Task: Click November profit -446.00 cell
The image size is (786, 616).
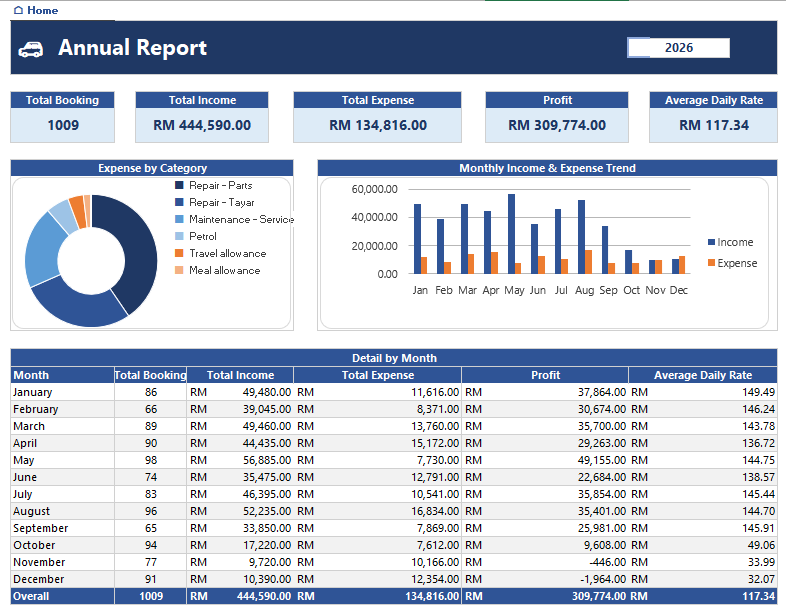Action: (x=545, y=562)
